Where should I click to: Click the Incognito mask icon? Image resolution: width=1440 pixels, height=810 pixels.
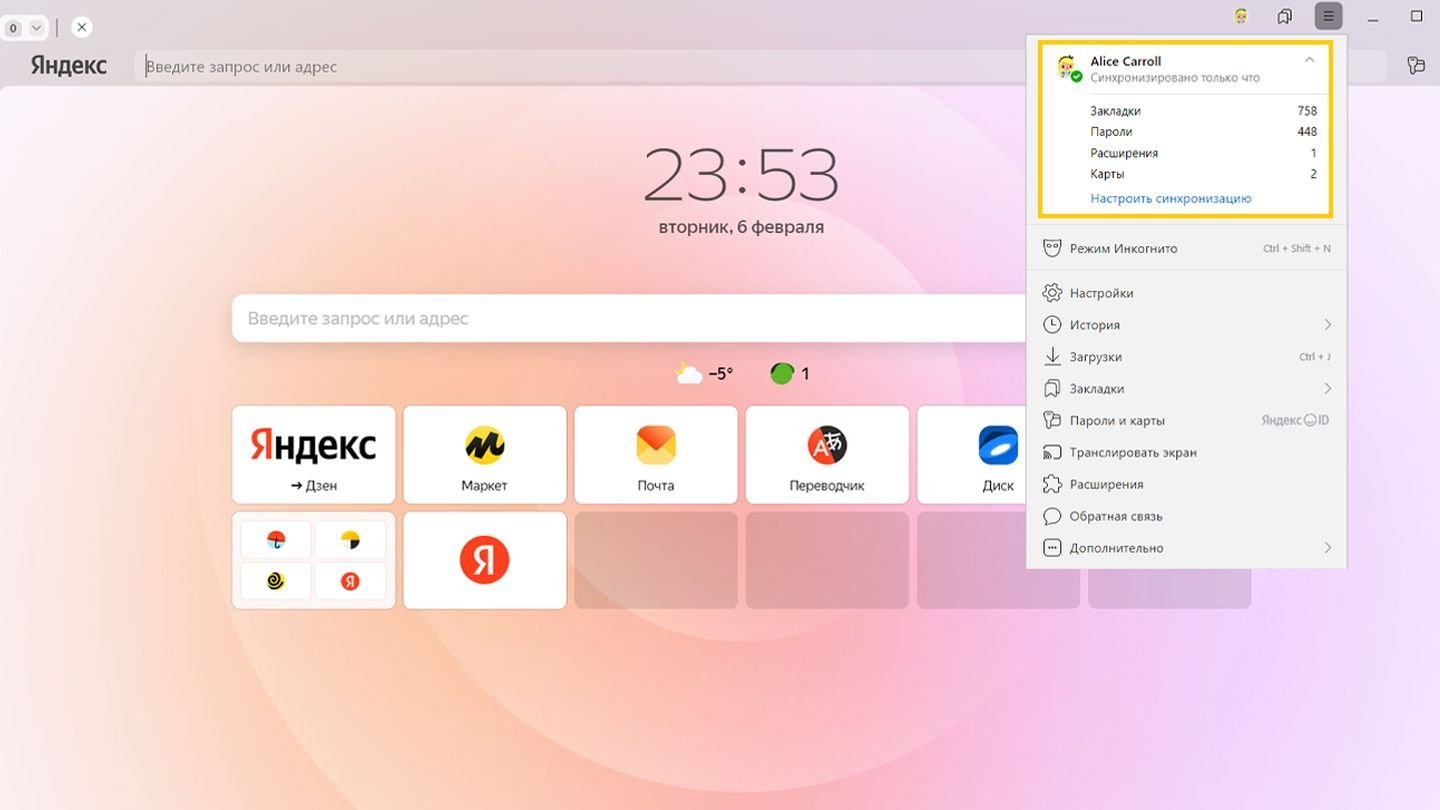(1052, 248)
